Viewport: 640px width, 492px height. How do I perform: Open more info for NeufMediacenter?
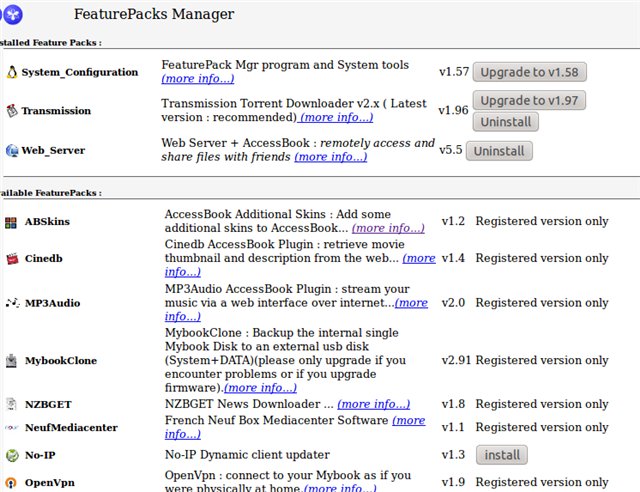click(x=409, y=421)
